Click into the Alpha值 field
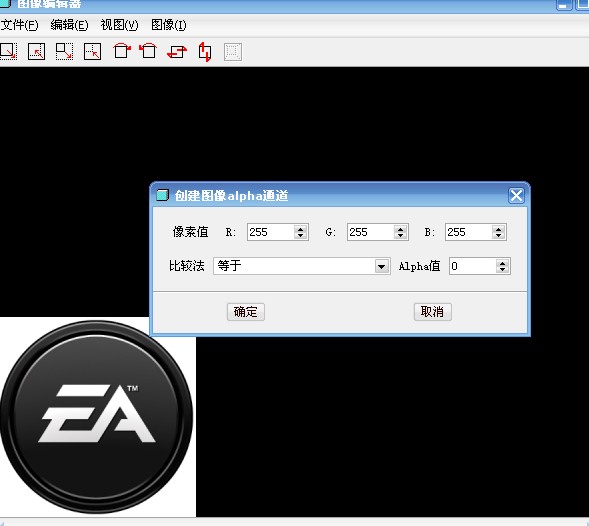Image resolution: width=589 pixels, height=526 pixels. (473, 266)
